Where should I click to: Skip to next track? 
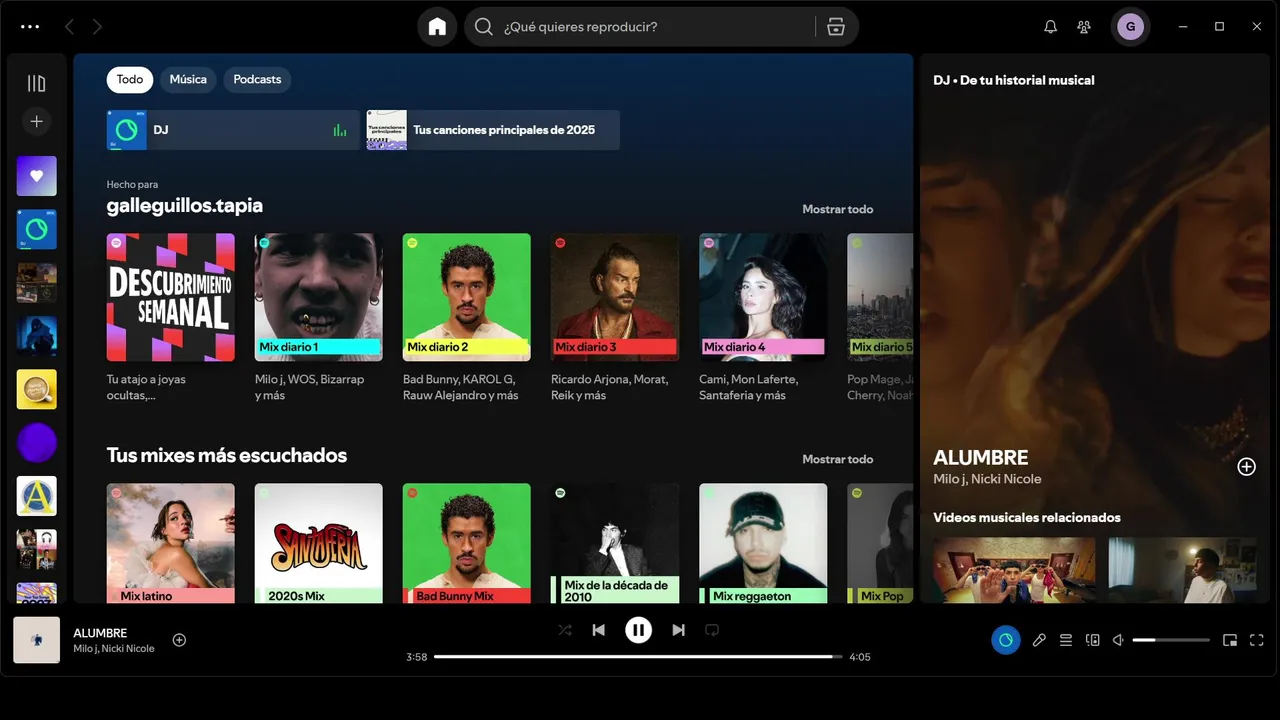tap(678, 630)
